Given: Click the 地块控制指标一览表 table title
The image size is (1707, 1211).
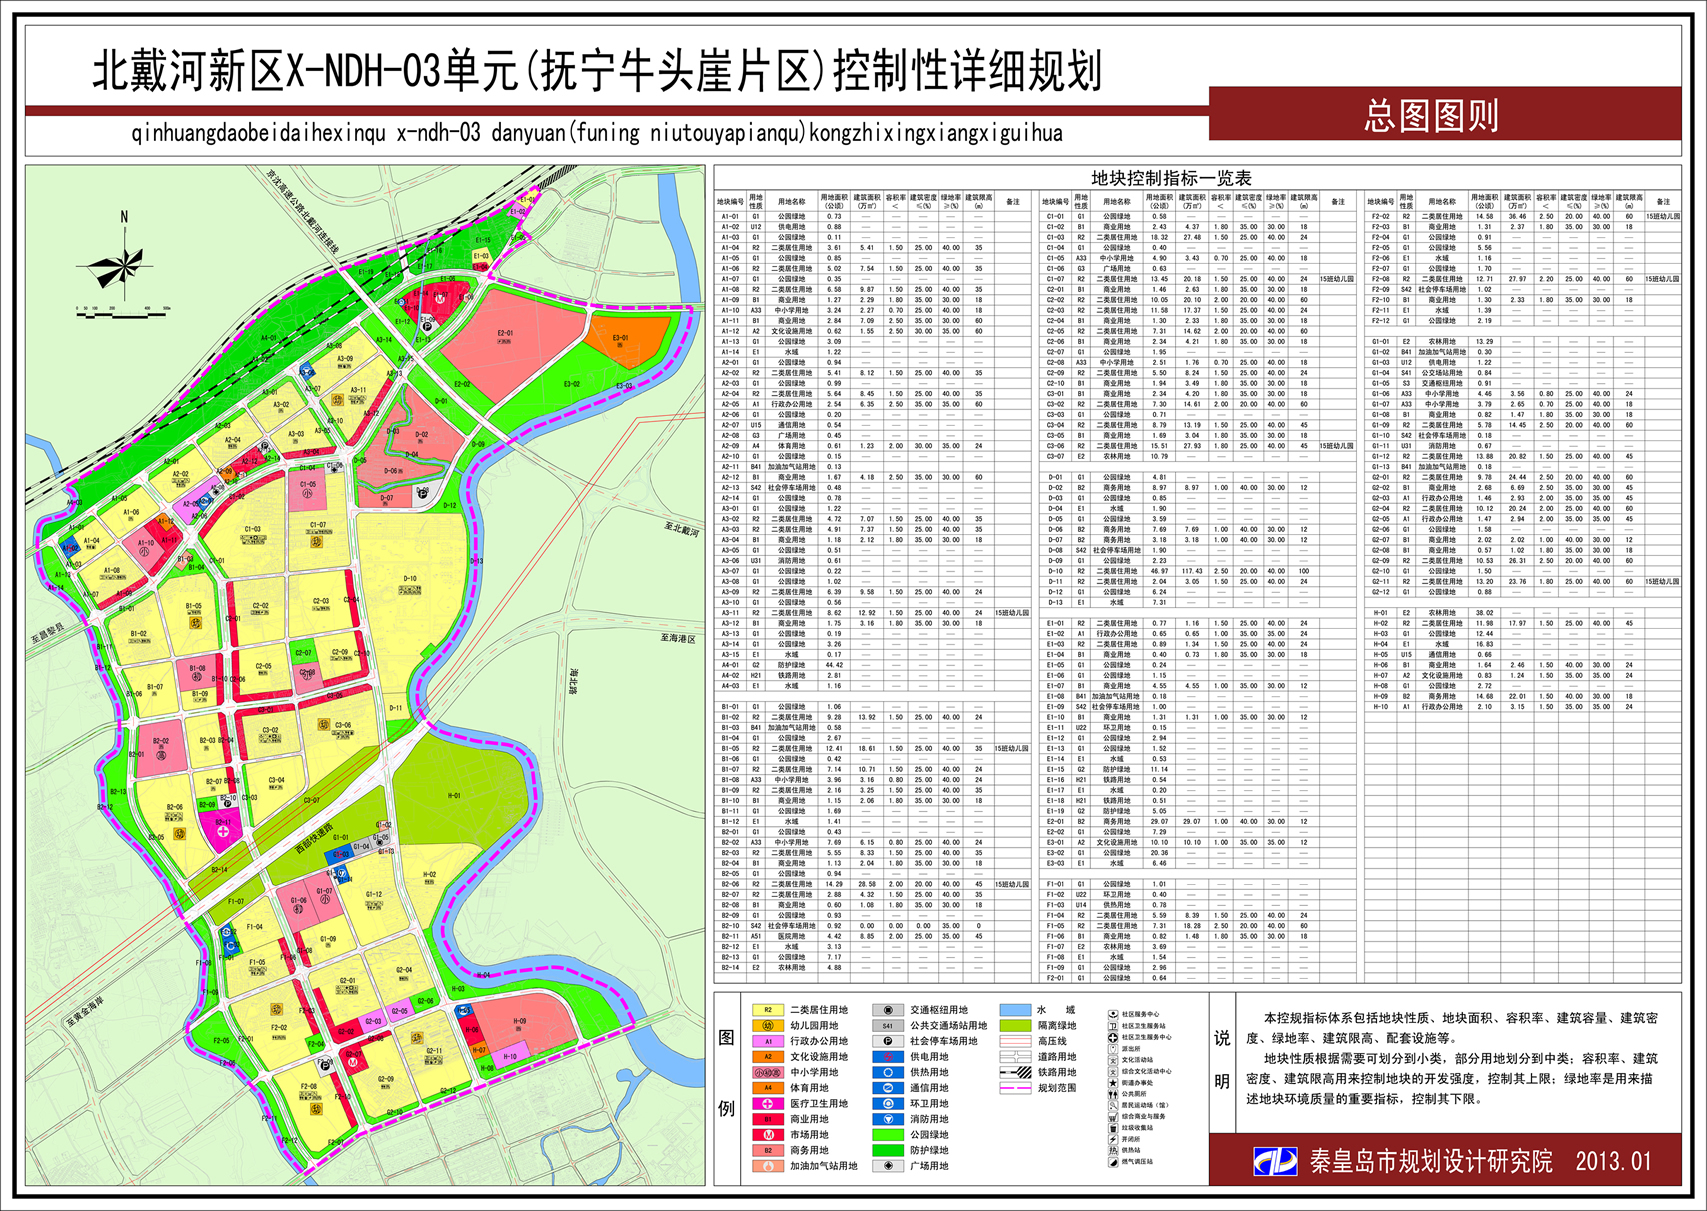Looking at the screenshot, I should (x=1171, y=178).
